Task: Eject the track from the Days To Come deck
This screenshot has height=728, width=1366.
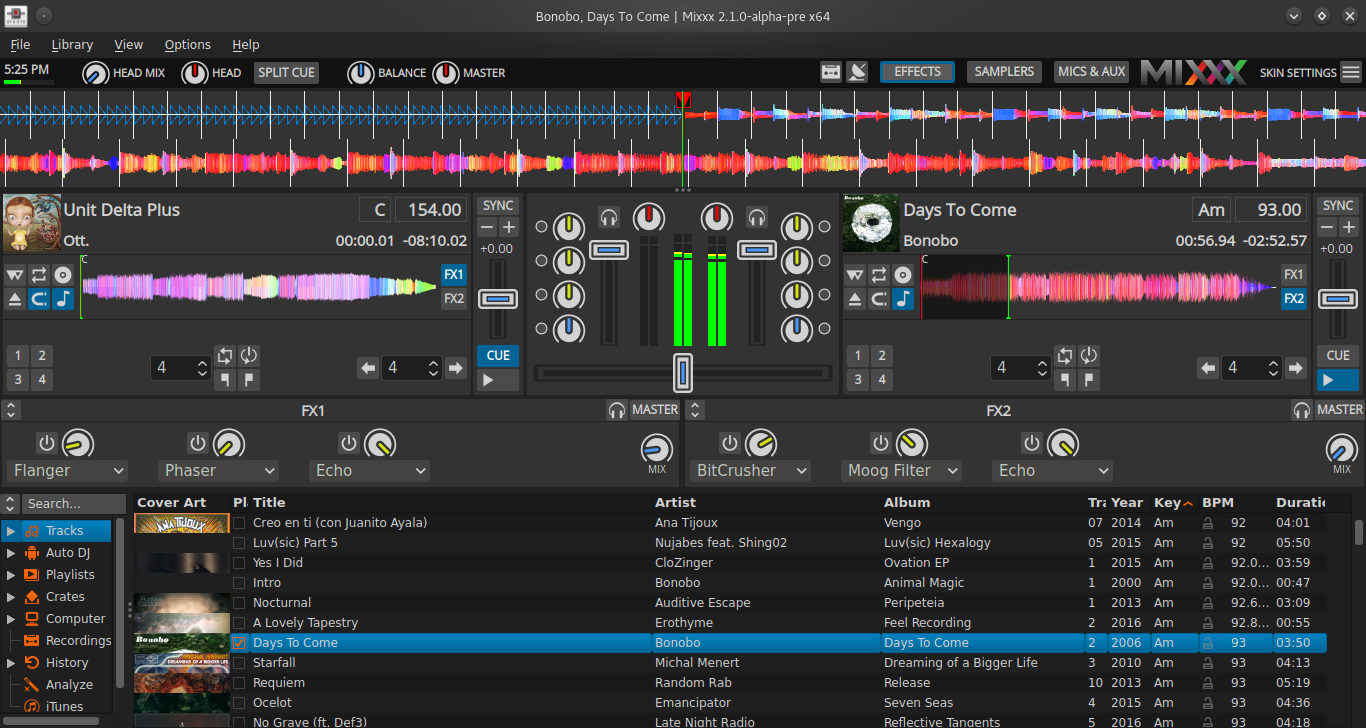Action: click(x=855, y=298)
